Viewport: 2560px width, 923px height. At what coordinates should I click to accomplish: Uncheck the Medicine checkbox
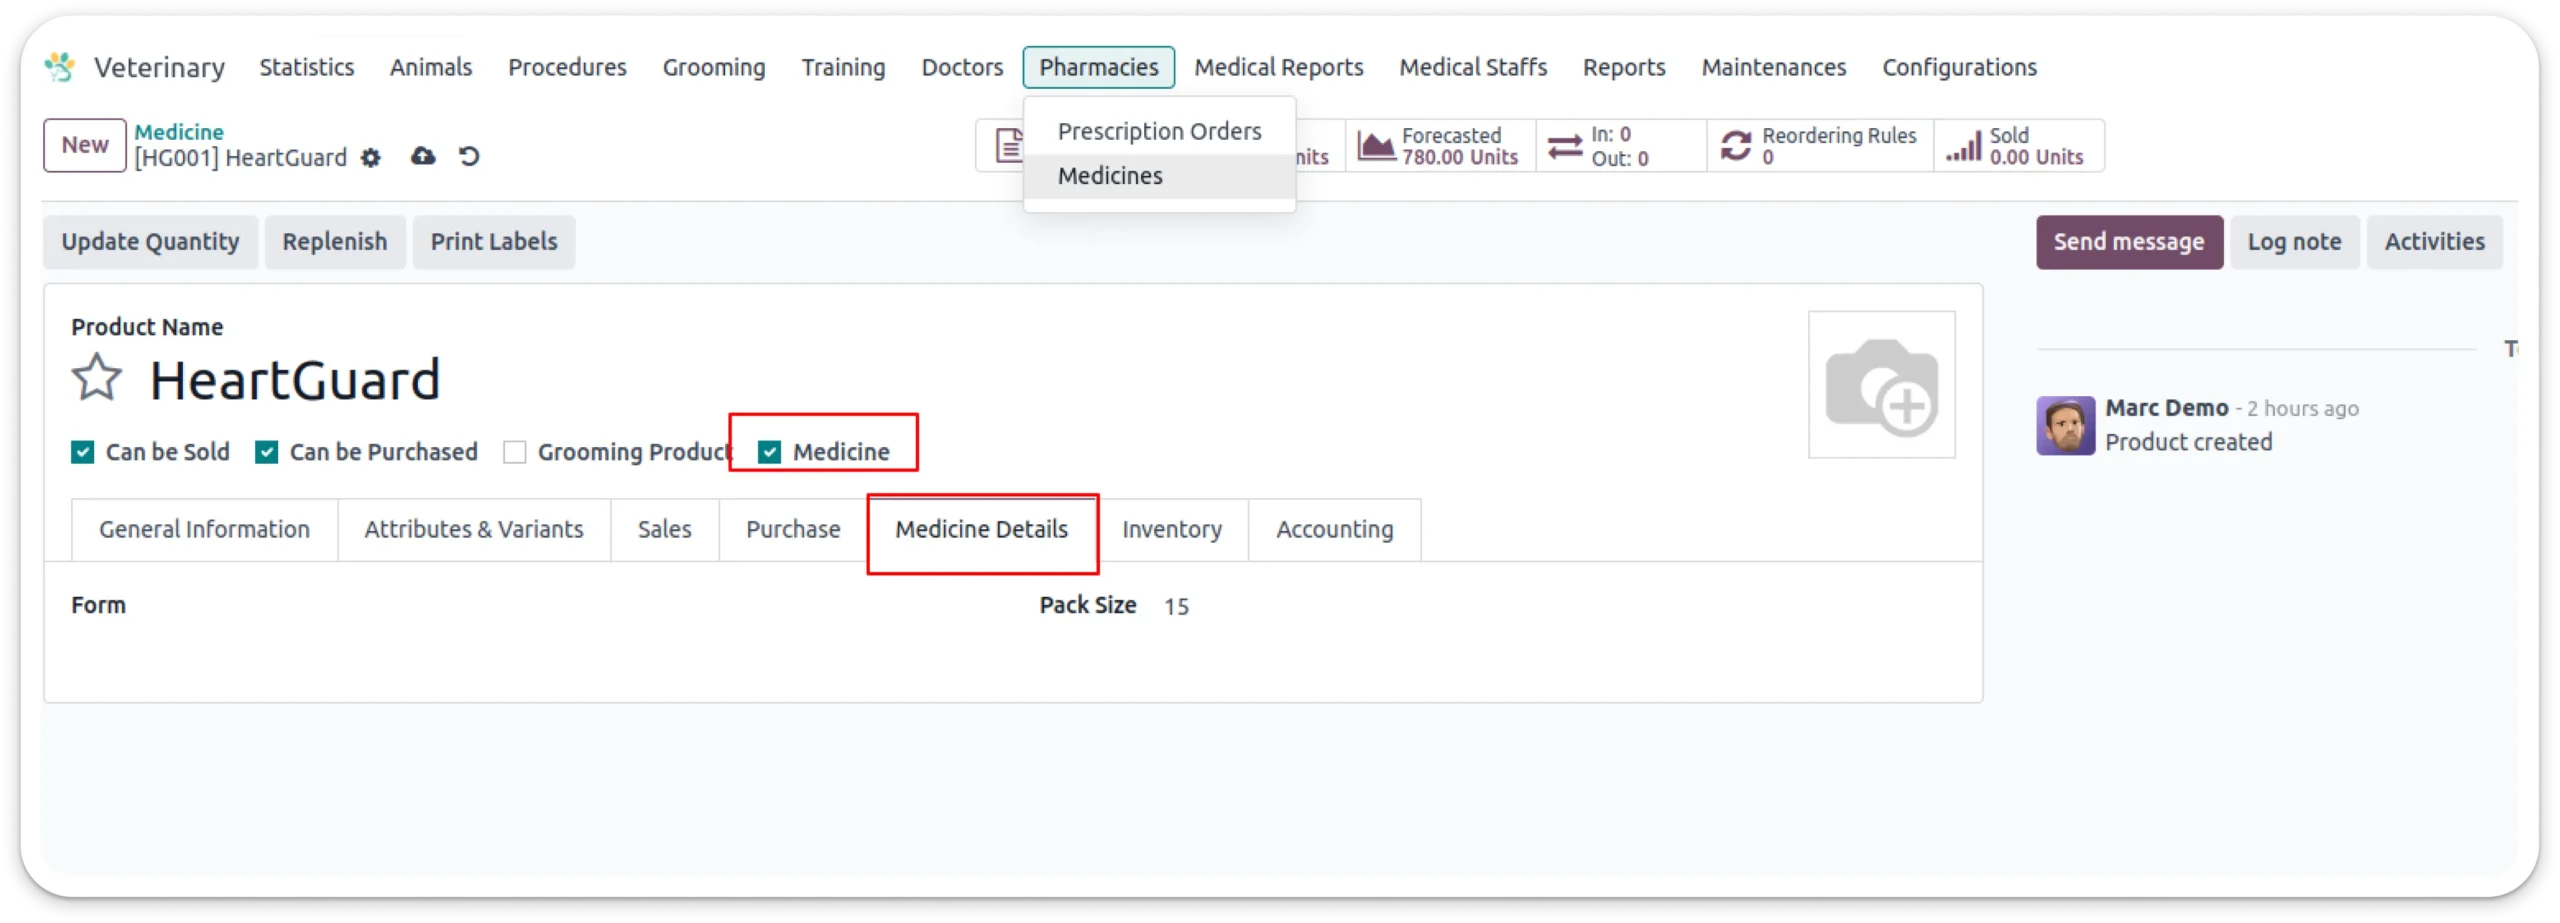tap(770, 452)
